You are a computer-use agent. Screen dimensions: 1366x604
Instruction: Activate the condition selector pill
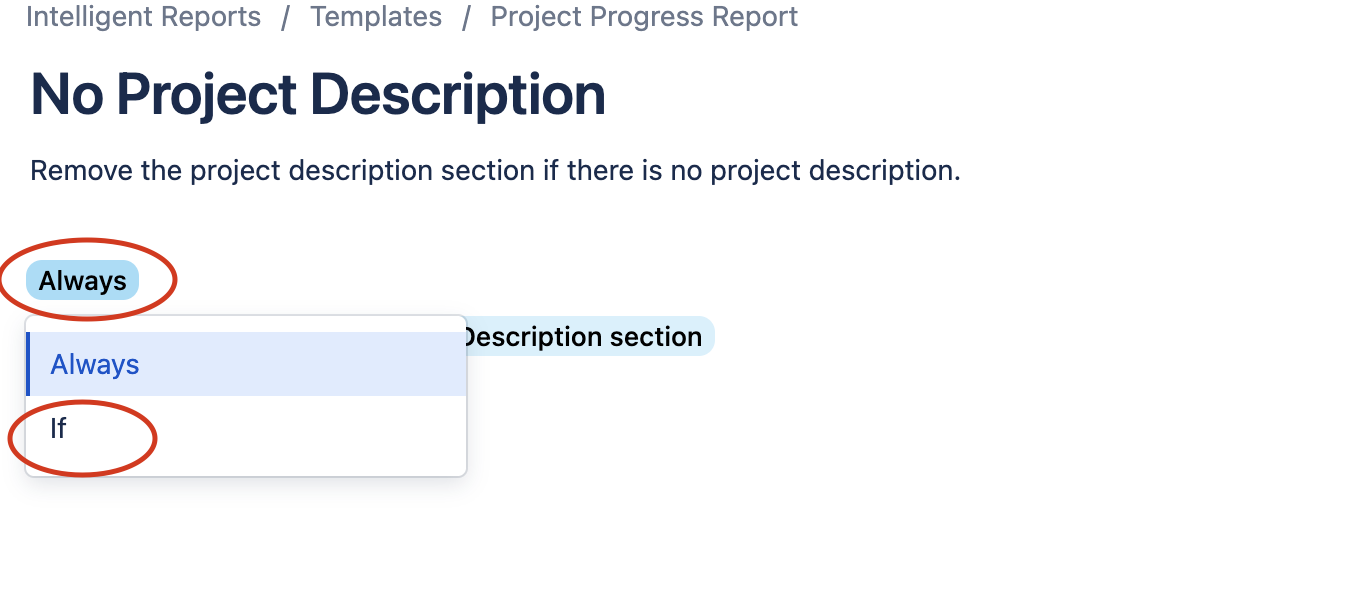82,280
